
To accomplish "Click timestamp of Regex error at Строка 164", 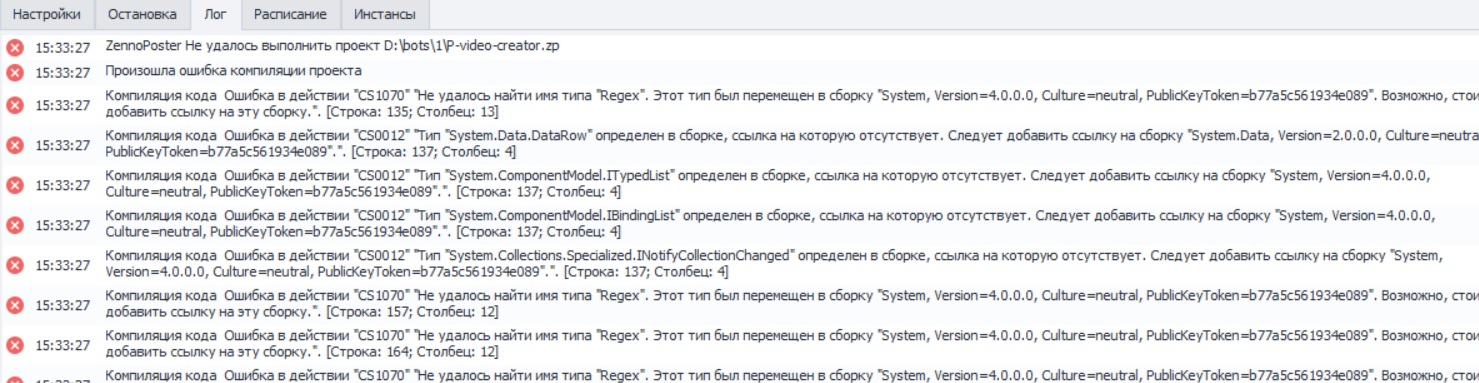I will (62, 345).
